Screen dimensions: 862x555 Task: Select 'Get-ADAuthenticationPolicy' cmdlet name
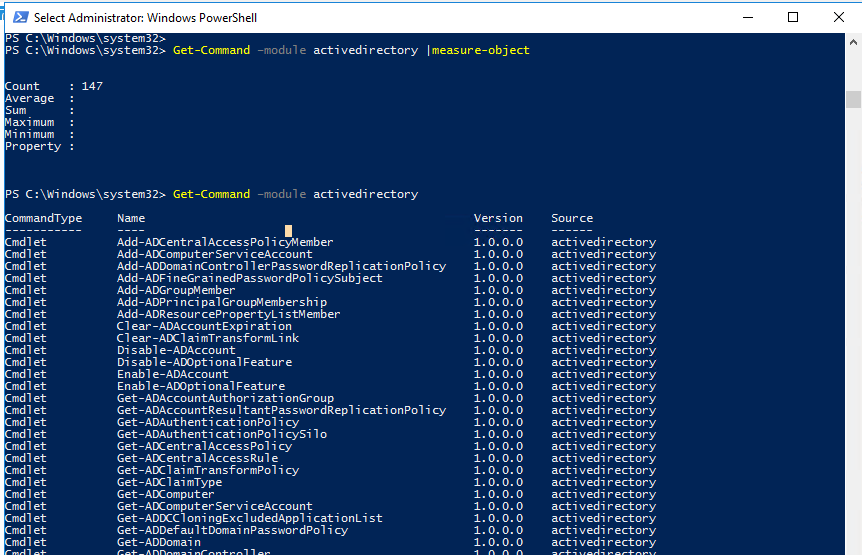(208, 423)
